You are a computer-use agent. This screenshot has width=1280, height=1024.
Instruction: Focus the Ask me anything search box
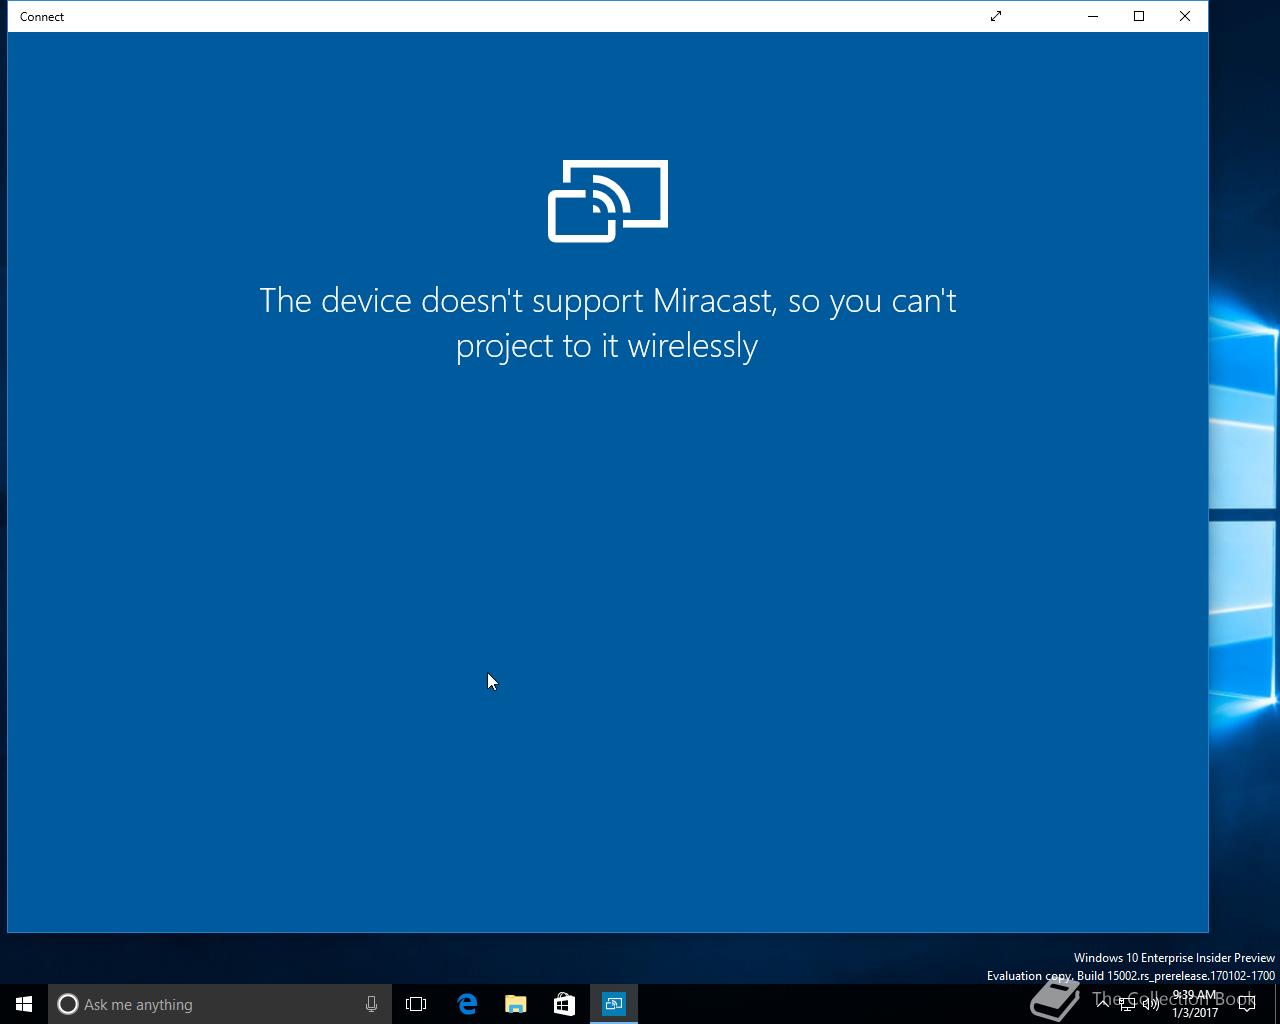pyautogui.click(x=220, y=1004)
